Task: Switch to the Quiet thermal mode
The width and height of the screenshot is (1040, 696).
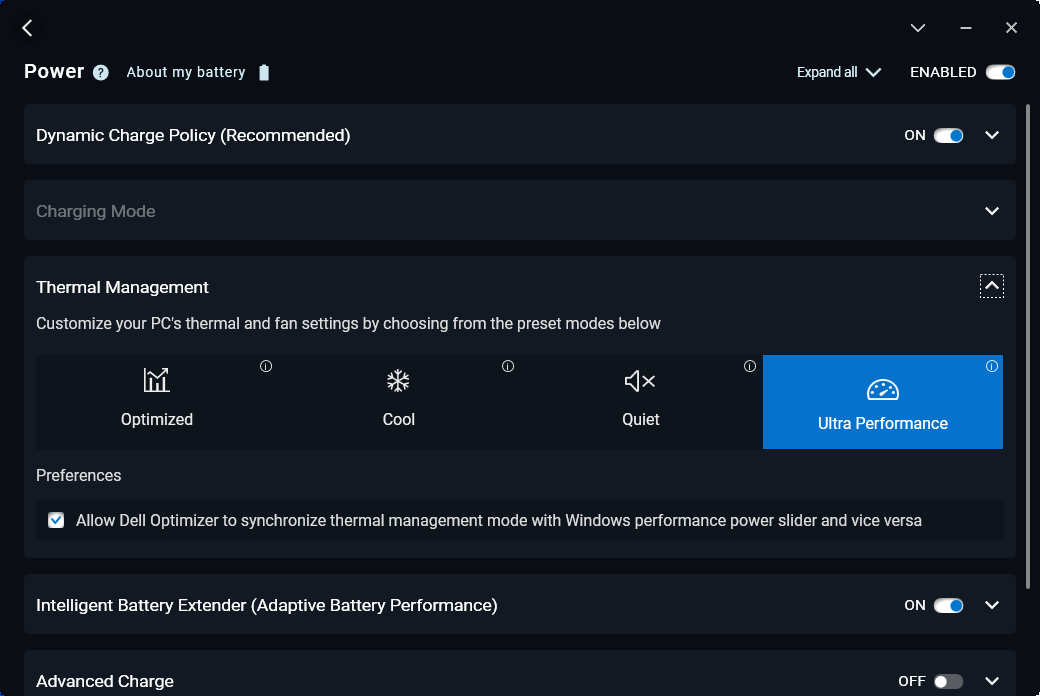Action: coord(641,400)
